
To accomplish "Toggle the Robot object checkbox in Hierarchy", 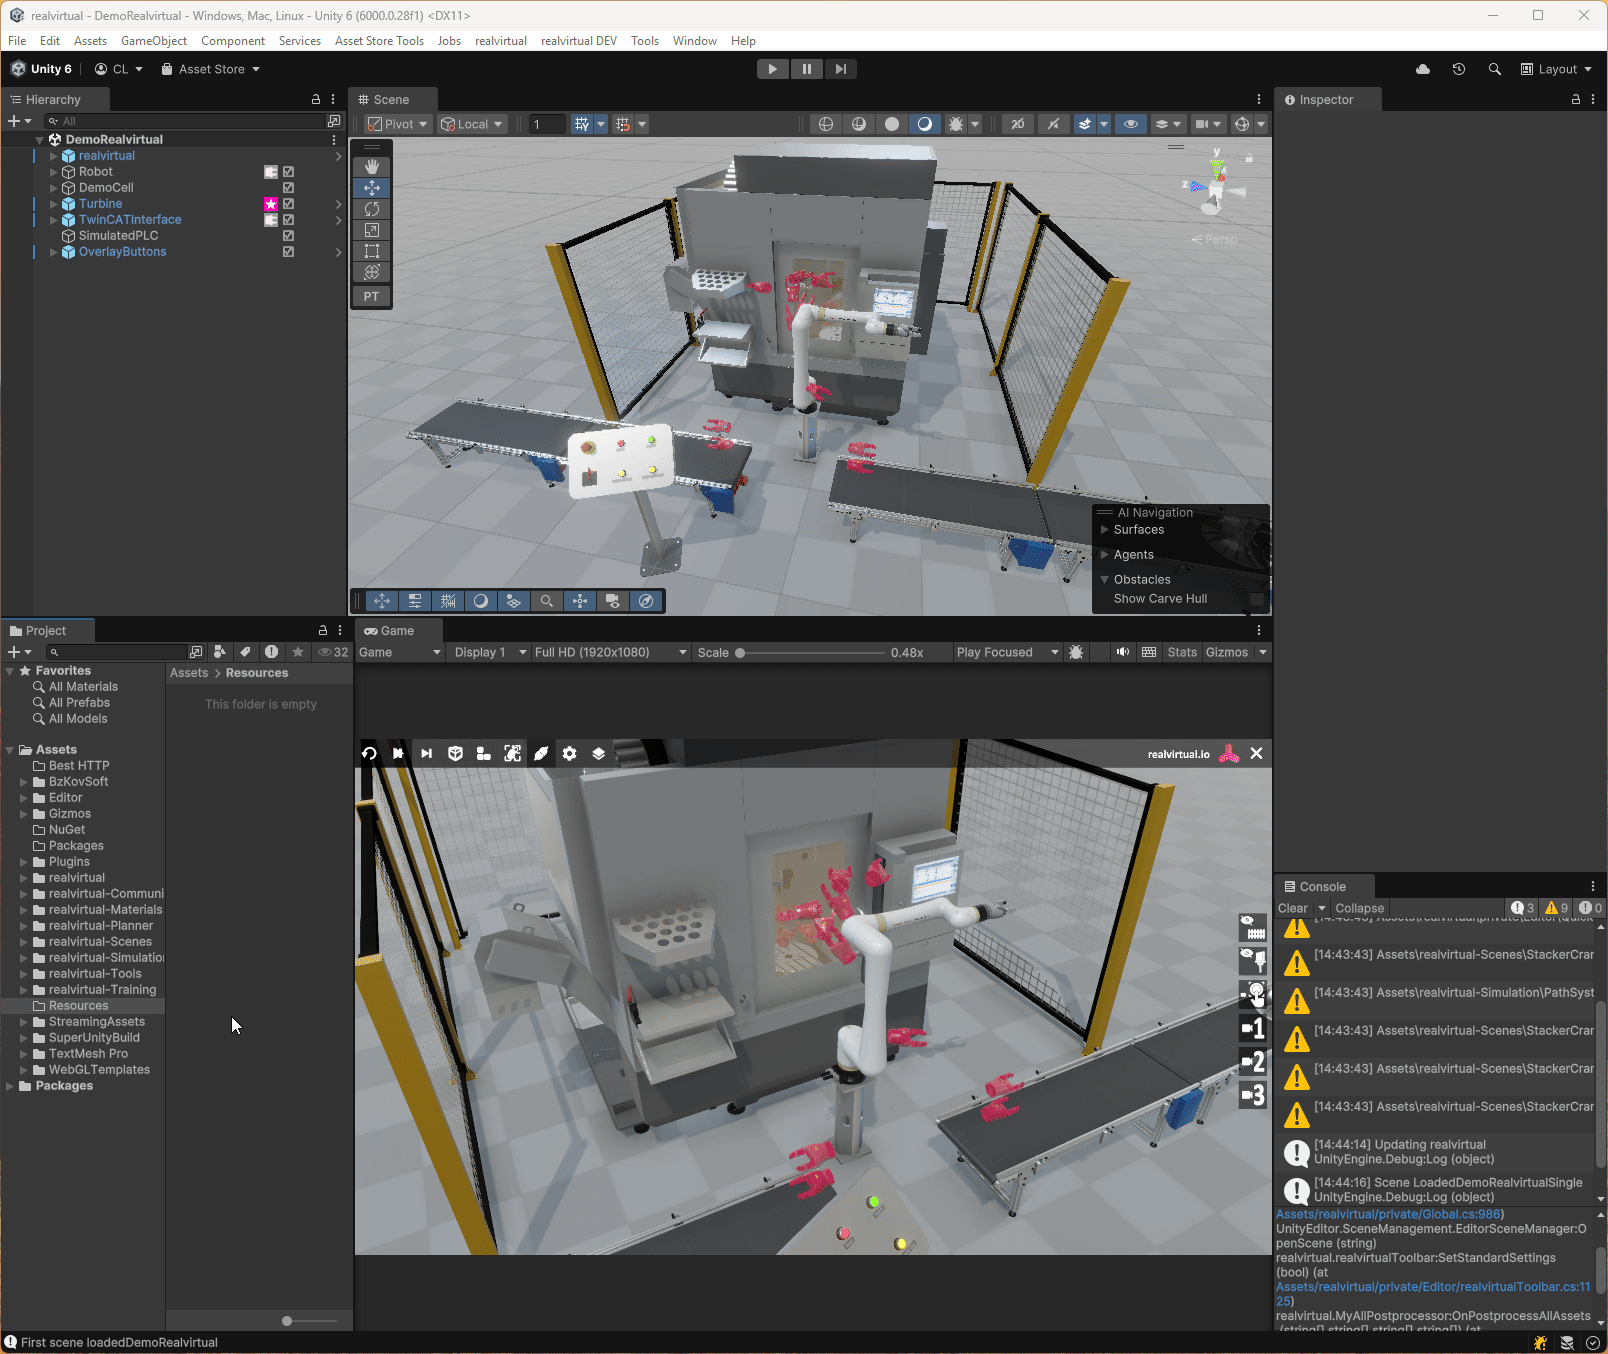I will tap(288, 172).
